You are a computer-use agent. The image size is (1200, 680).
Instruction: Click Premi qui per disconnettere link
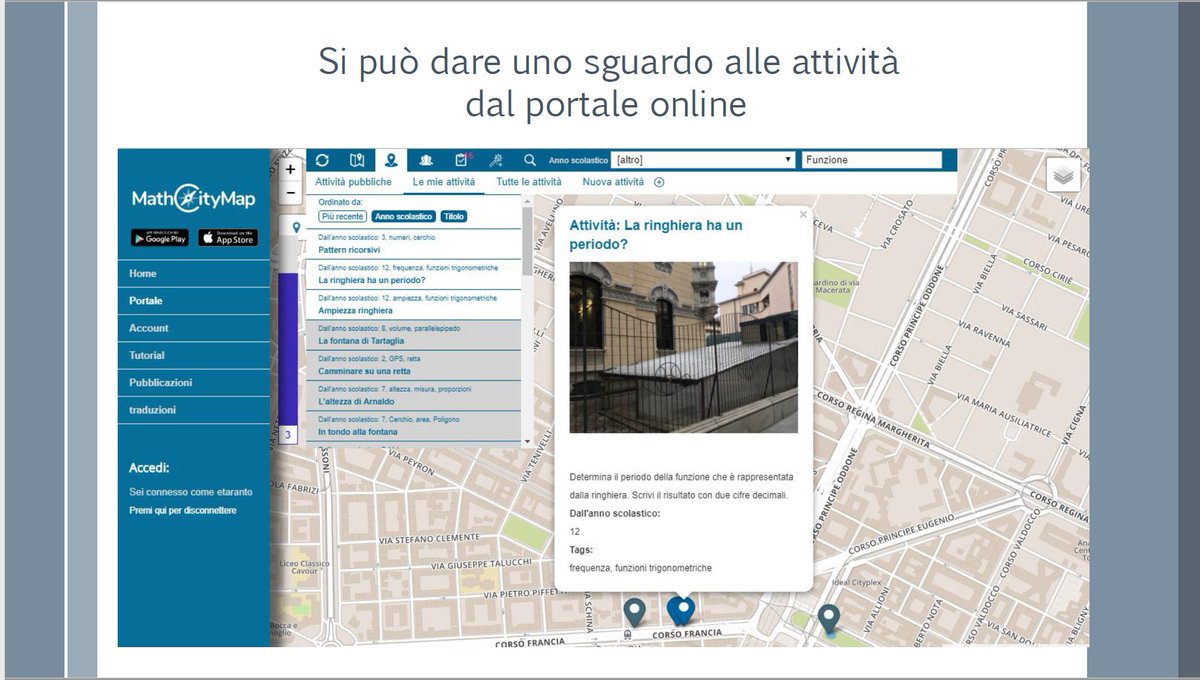pos(183,510)
